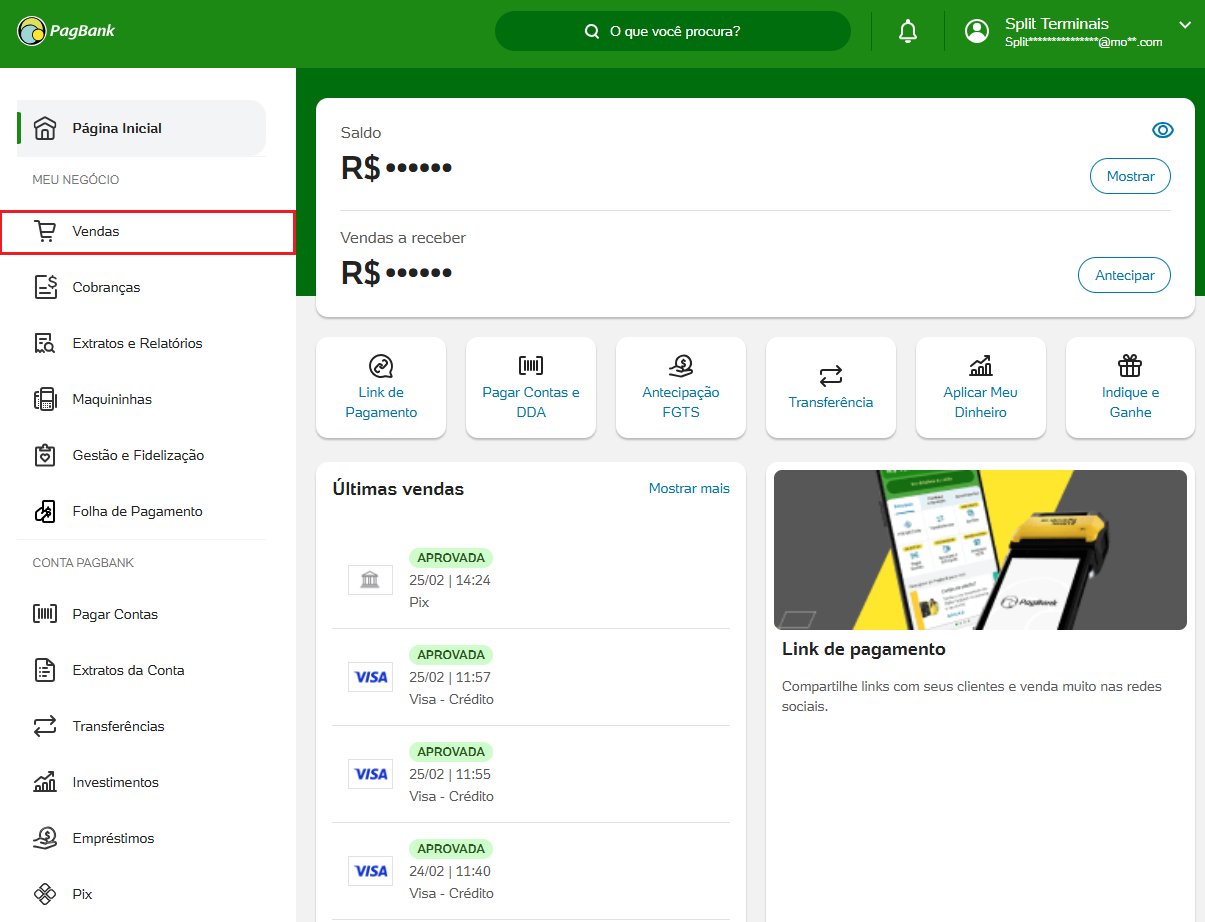Open the Antecipação FGTS shortcut card
Viewport: 1205px width, 922px height.
click(681, 388)
